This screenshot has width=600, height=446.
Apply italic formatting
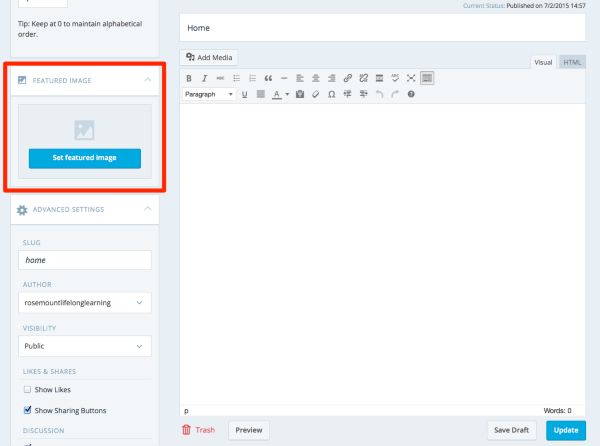click(x=204, y=78)
